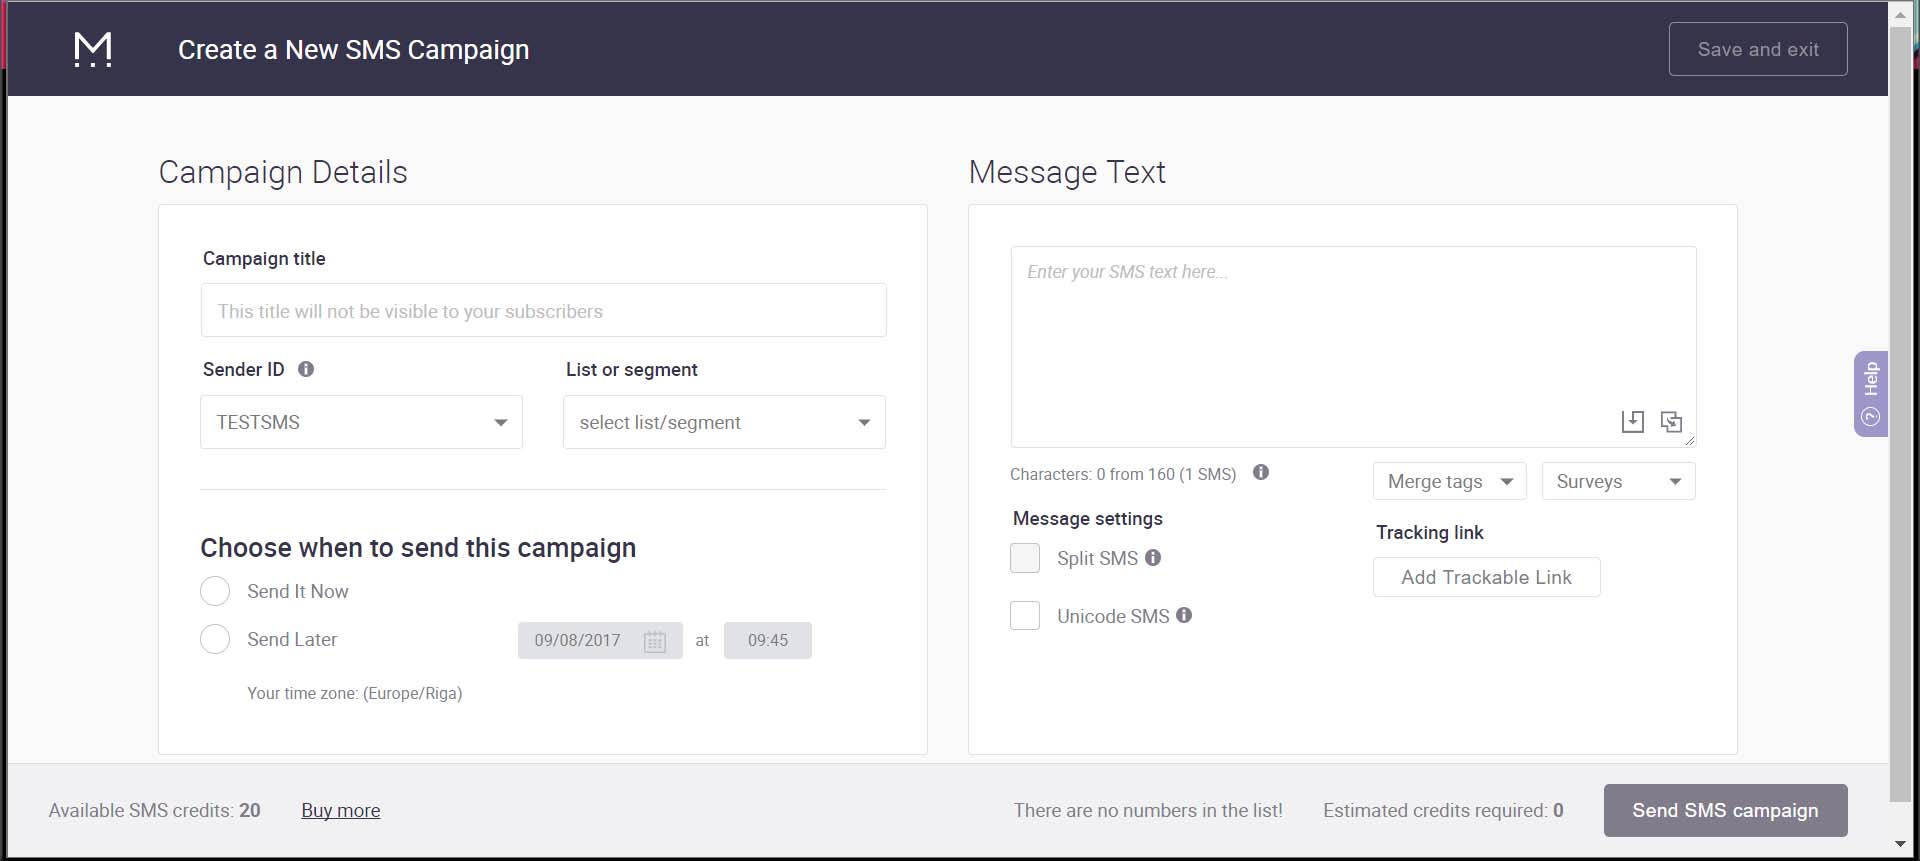Click the Sender ID info icon

[306, 369]
